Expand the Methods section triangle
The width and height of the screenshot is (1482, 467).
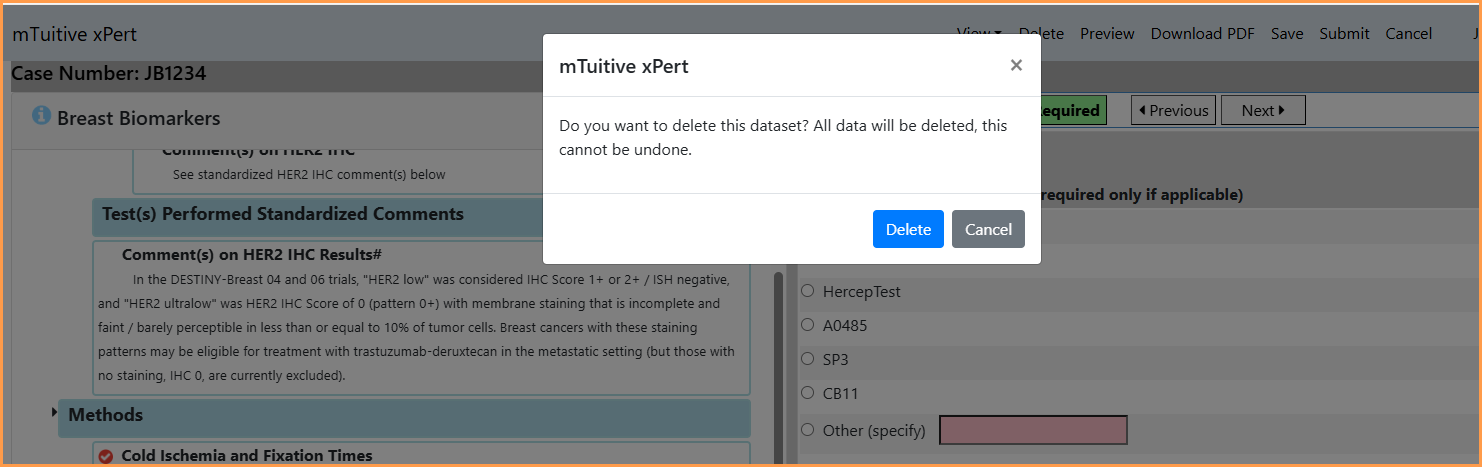(54, 412)
